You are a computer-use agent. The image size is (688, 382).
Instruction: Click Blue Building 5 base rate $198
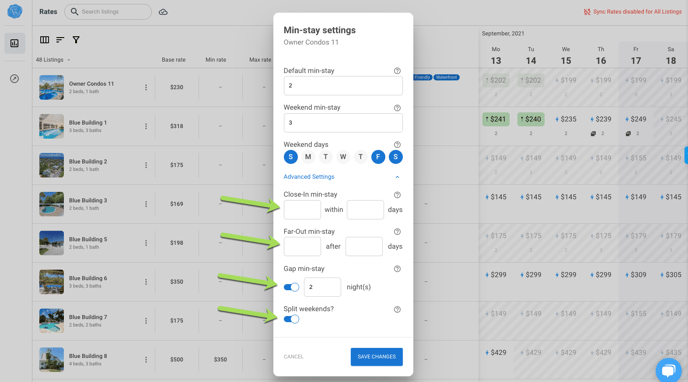(177, 243)
